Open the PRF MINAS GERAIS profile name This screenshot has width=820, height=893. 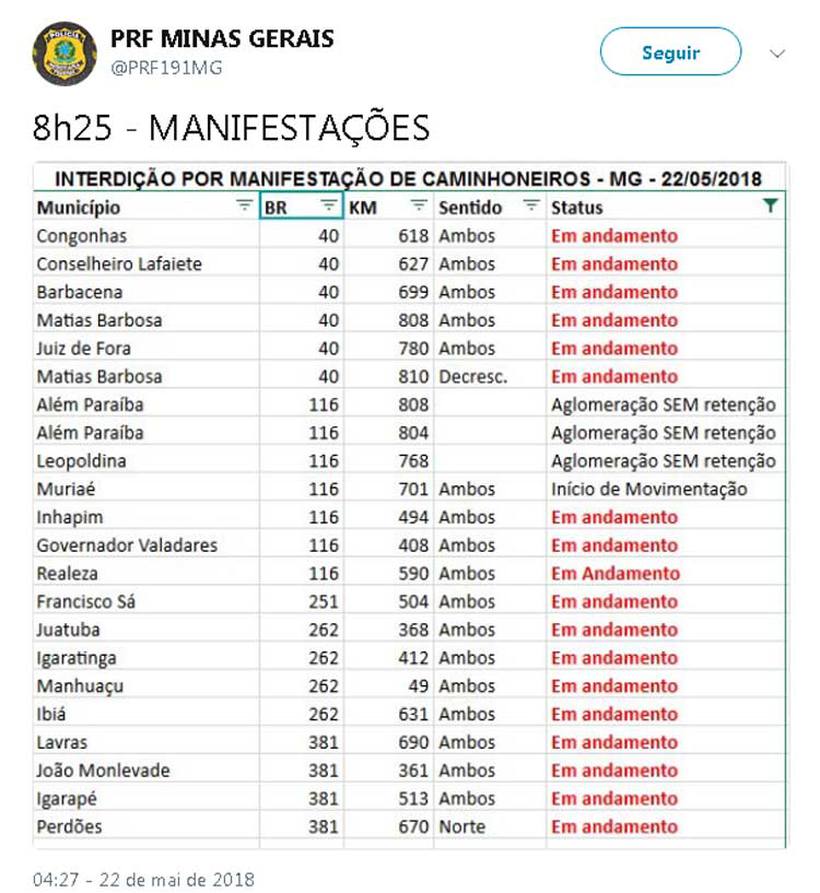222,40
